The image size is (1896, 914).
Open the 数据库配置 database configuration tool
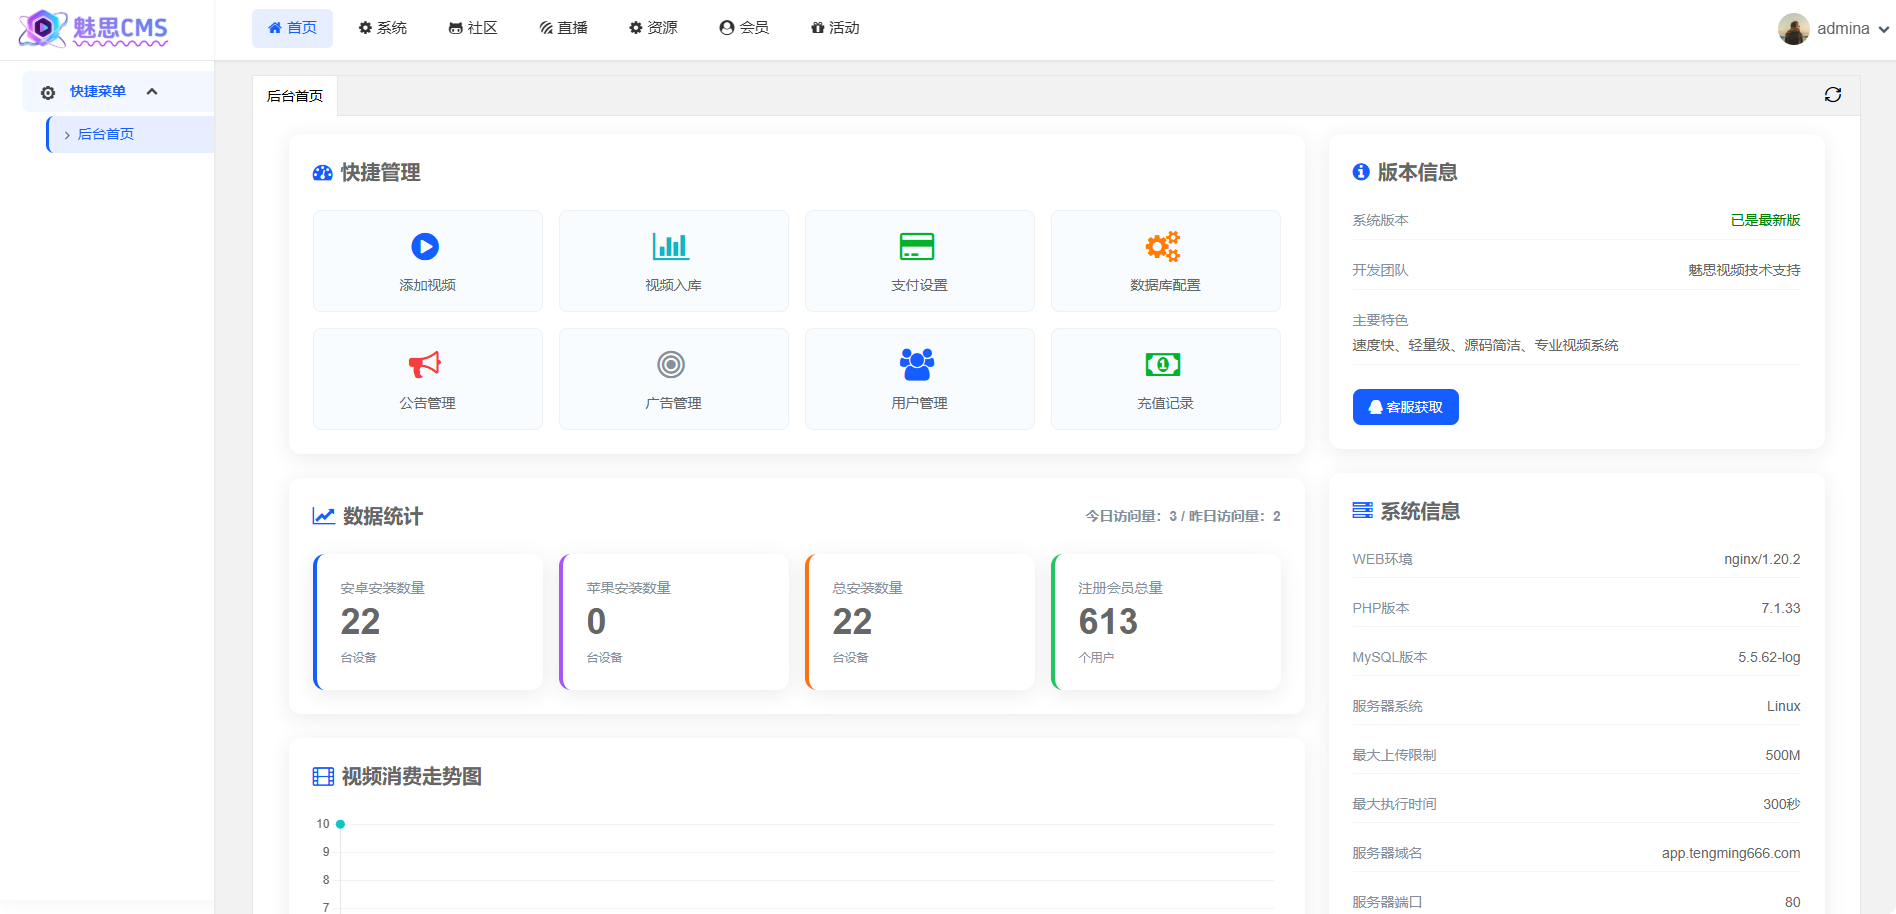[1164, 261]
